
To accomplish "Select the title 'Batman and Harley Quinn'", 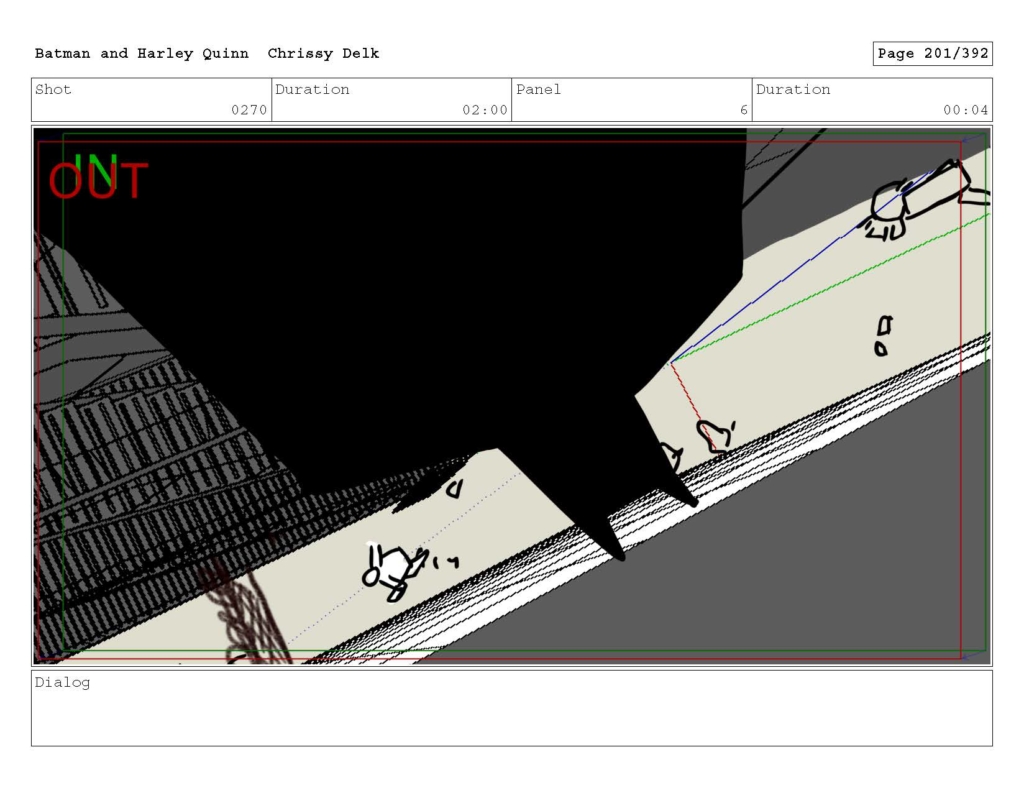I will (x=142, y=54).
